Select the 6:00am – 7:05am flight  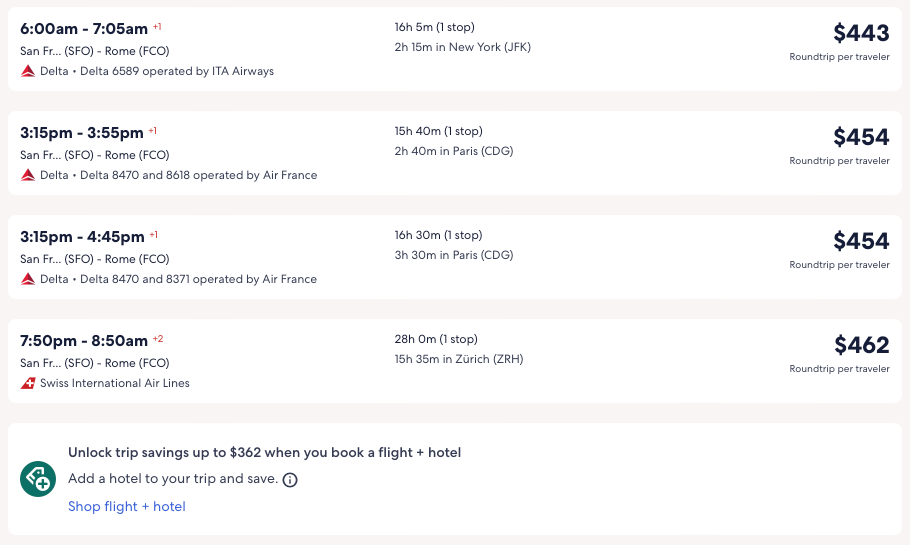click(84, 29)
